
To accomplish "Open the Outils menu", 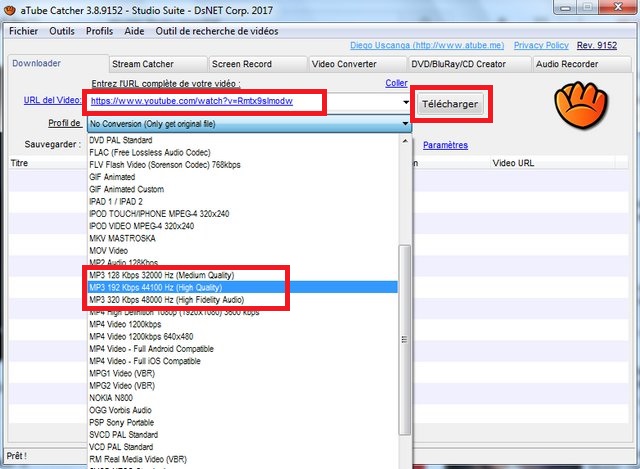I will pos(62,31).
